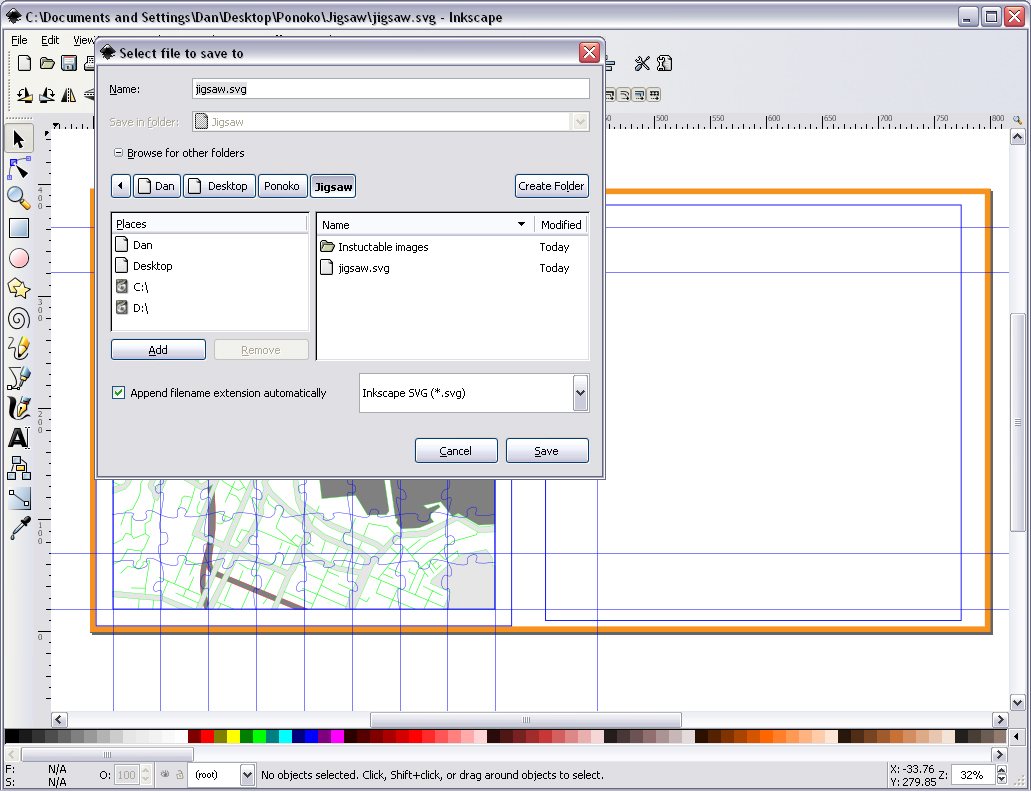
Task: Toggle Append filename extension automatically checkbox
Action: coord(119,393)
